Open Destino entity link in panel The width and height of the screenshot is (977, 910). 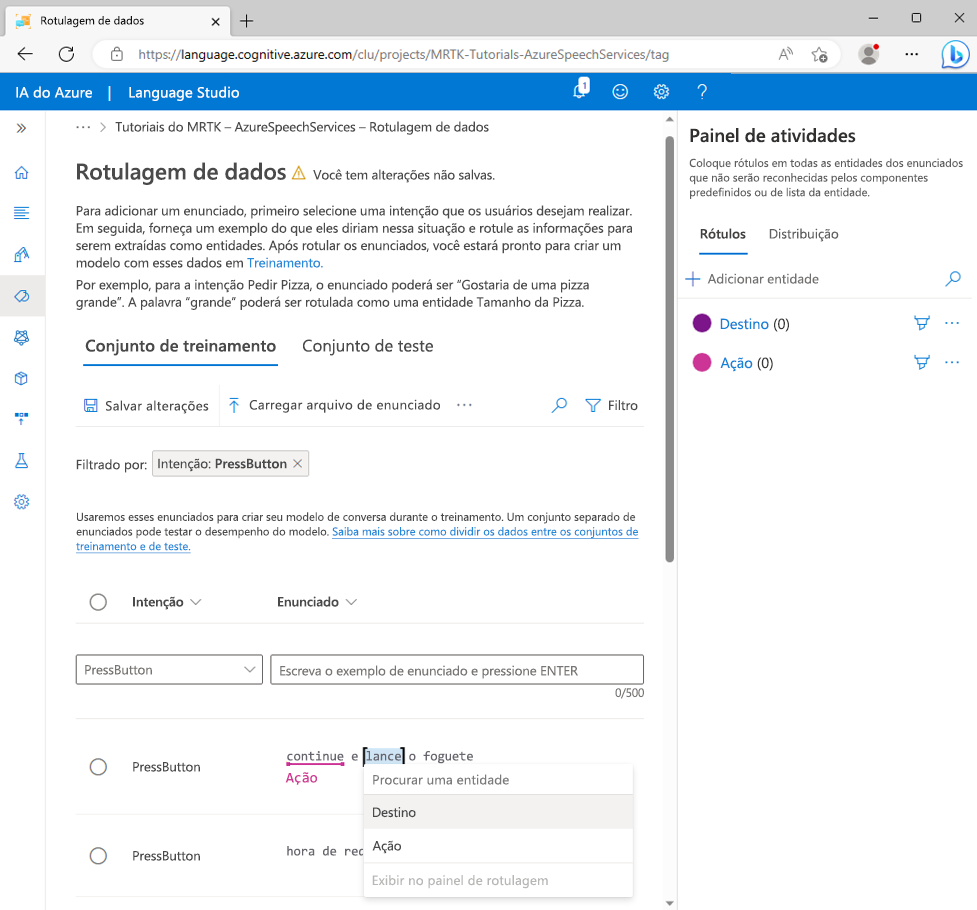(744, 324)
